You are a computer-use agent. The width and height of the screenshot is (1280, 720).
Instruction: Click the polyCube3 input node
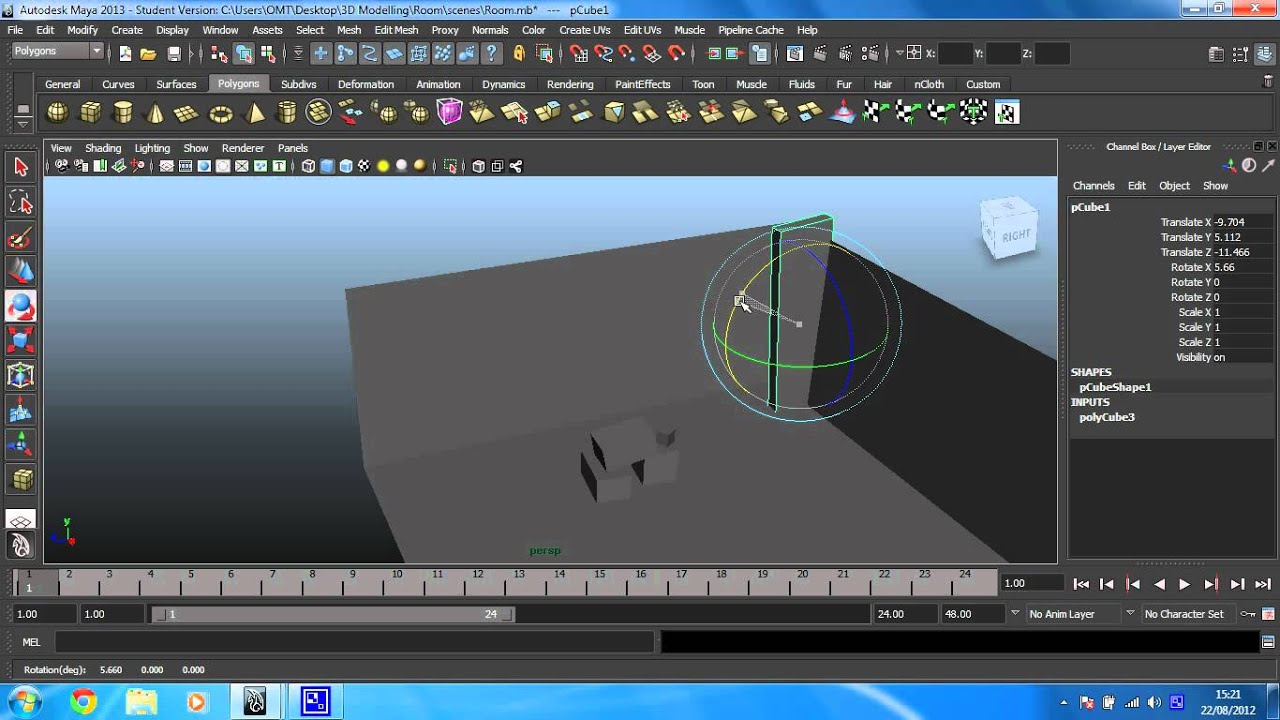tap(1107, 417)
